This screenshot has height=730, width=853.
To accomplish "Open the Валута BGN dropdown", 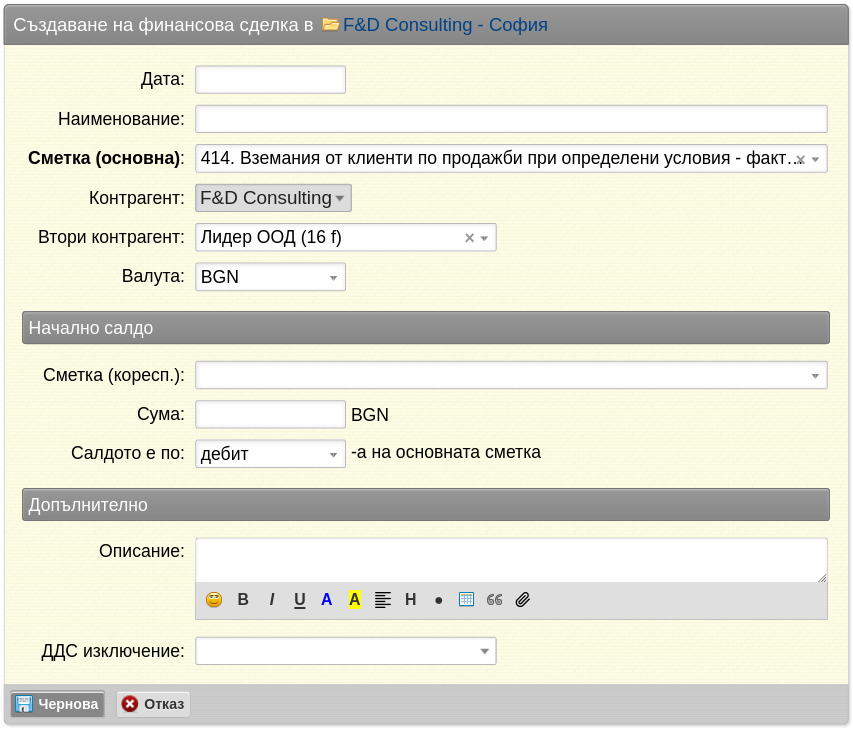I will click(270, 277).
